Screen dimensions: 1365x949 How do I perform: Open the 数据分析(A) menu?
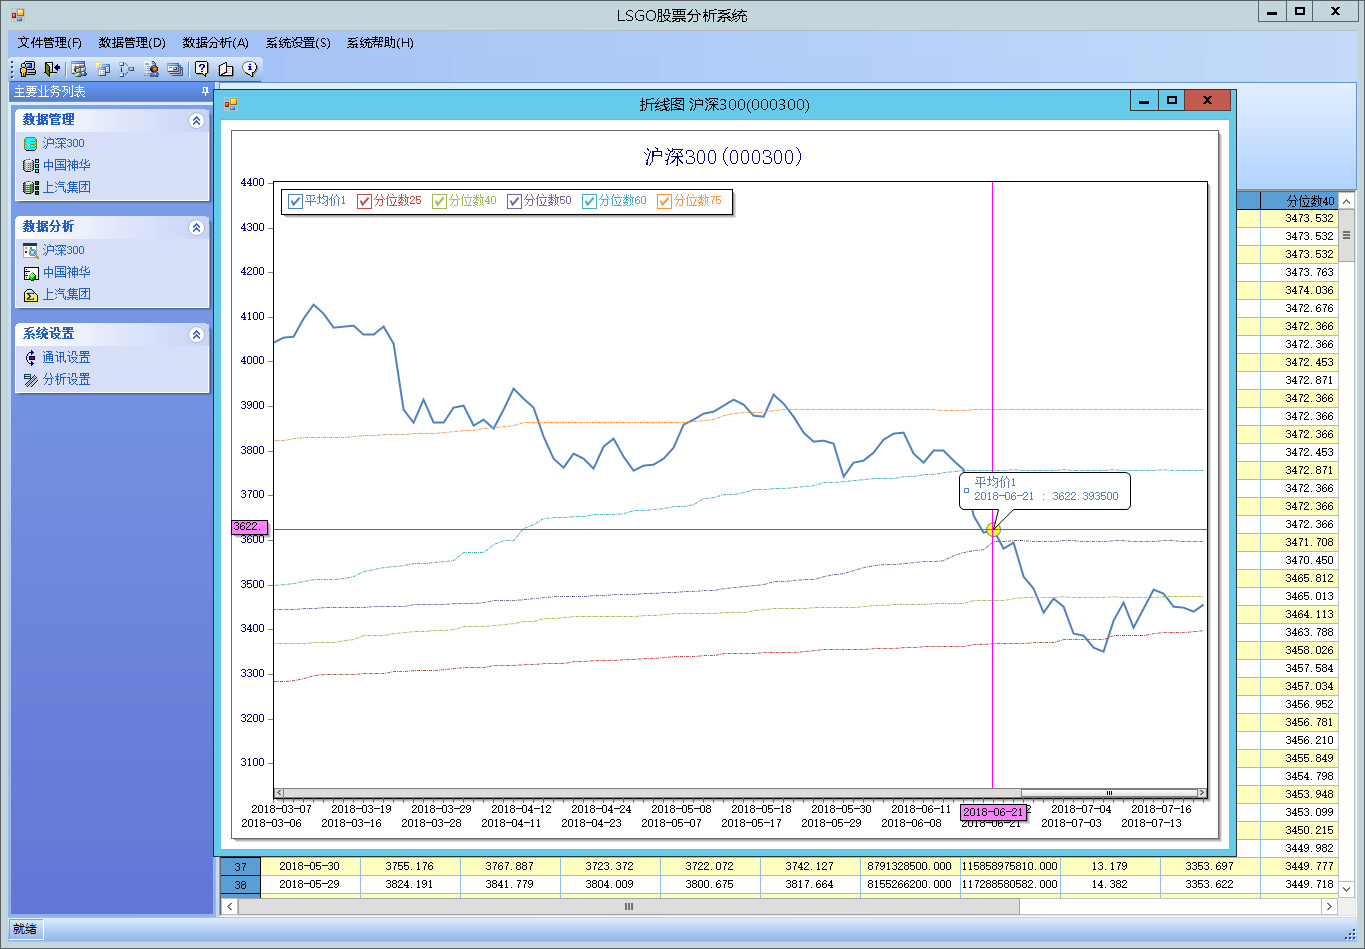point(215,43)
